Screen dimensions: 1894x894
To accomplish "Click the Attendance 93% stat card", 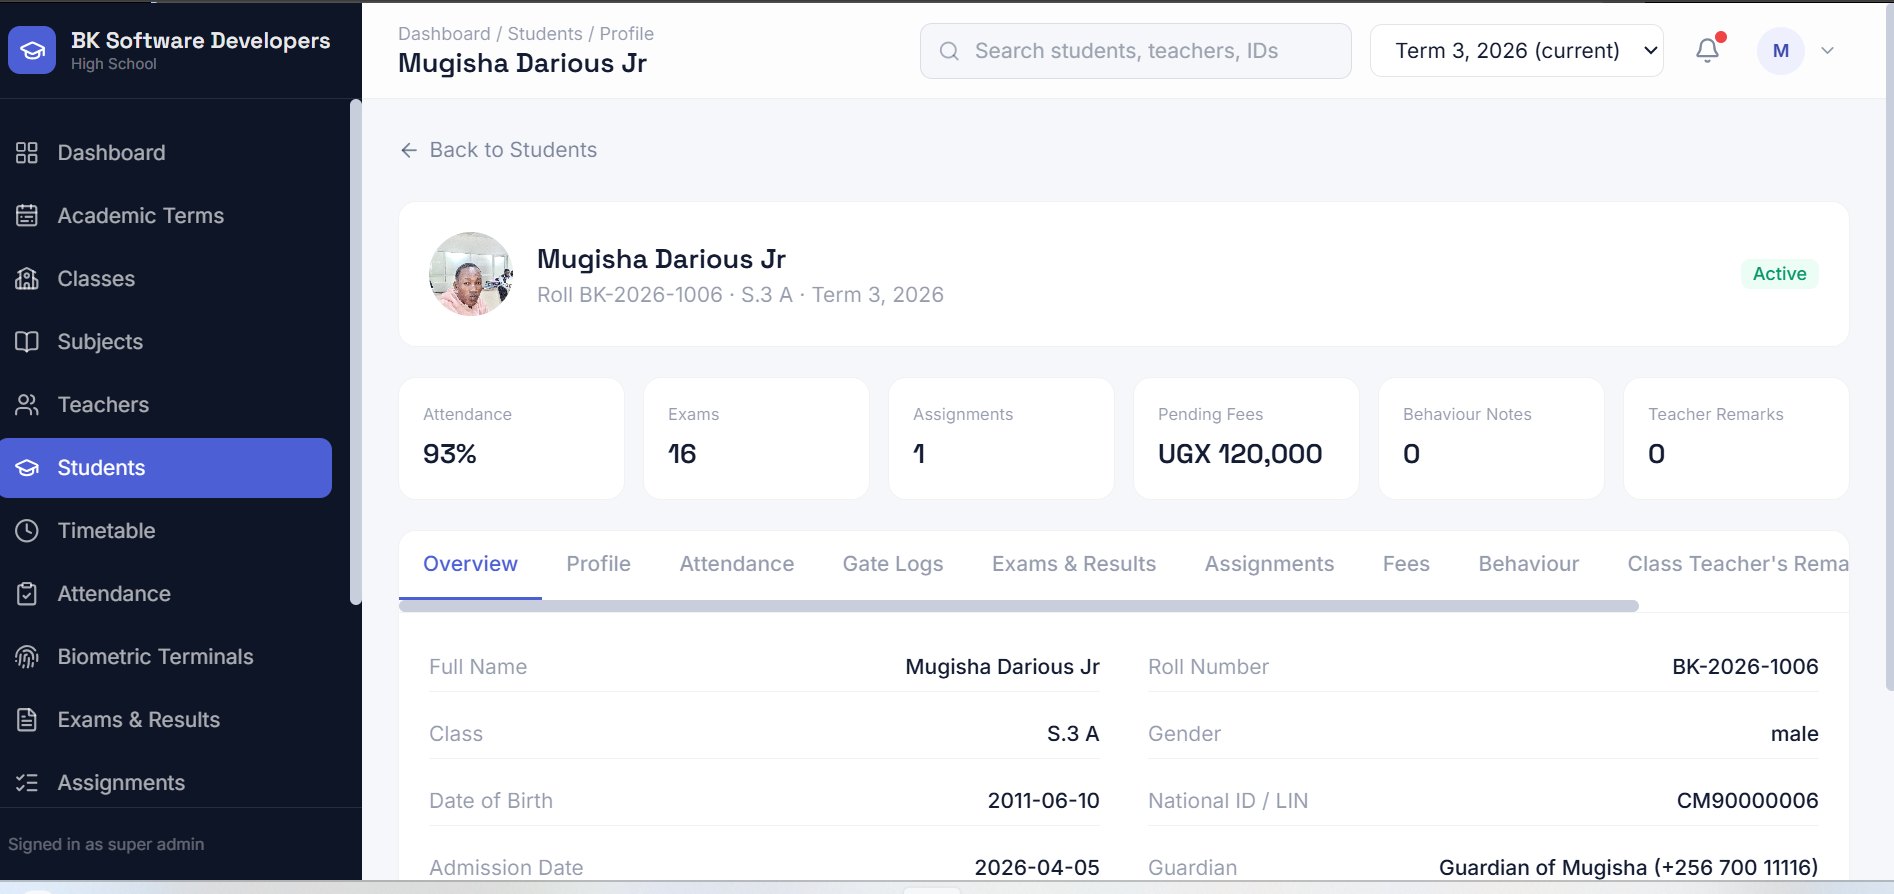I will click(x=511, y=438).
